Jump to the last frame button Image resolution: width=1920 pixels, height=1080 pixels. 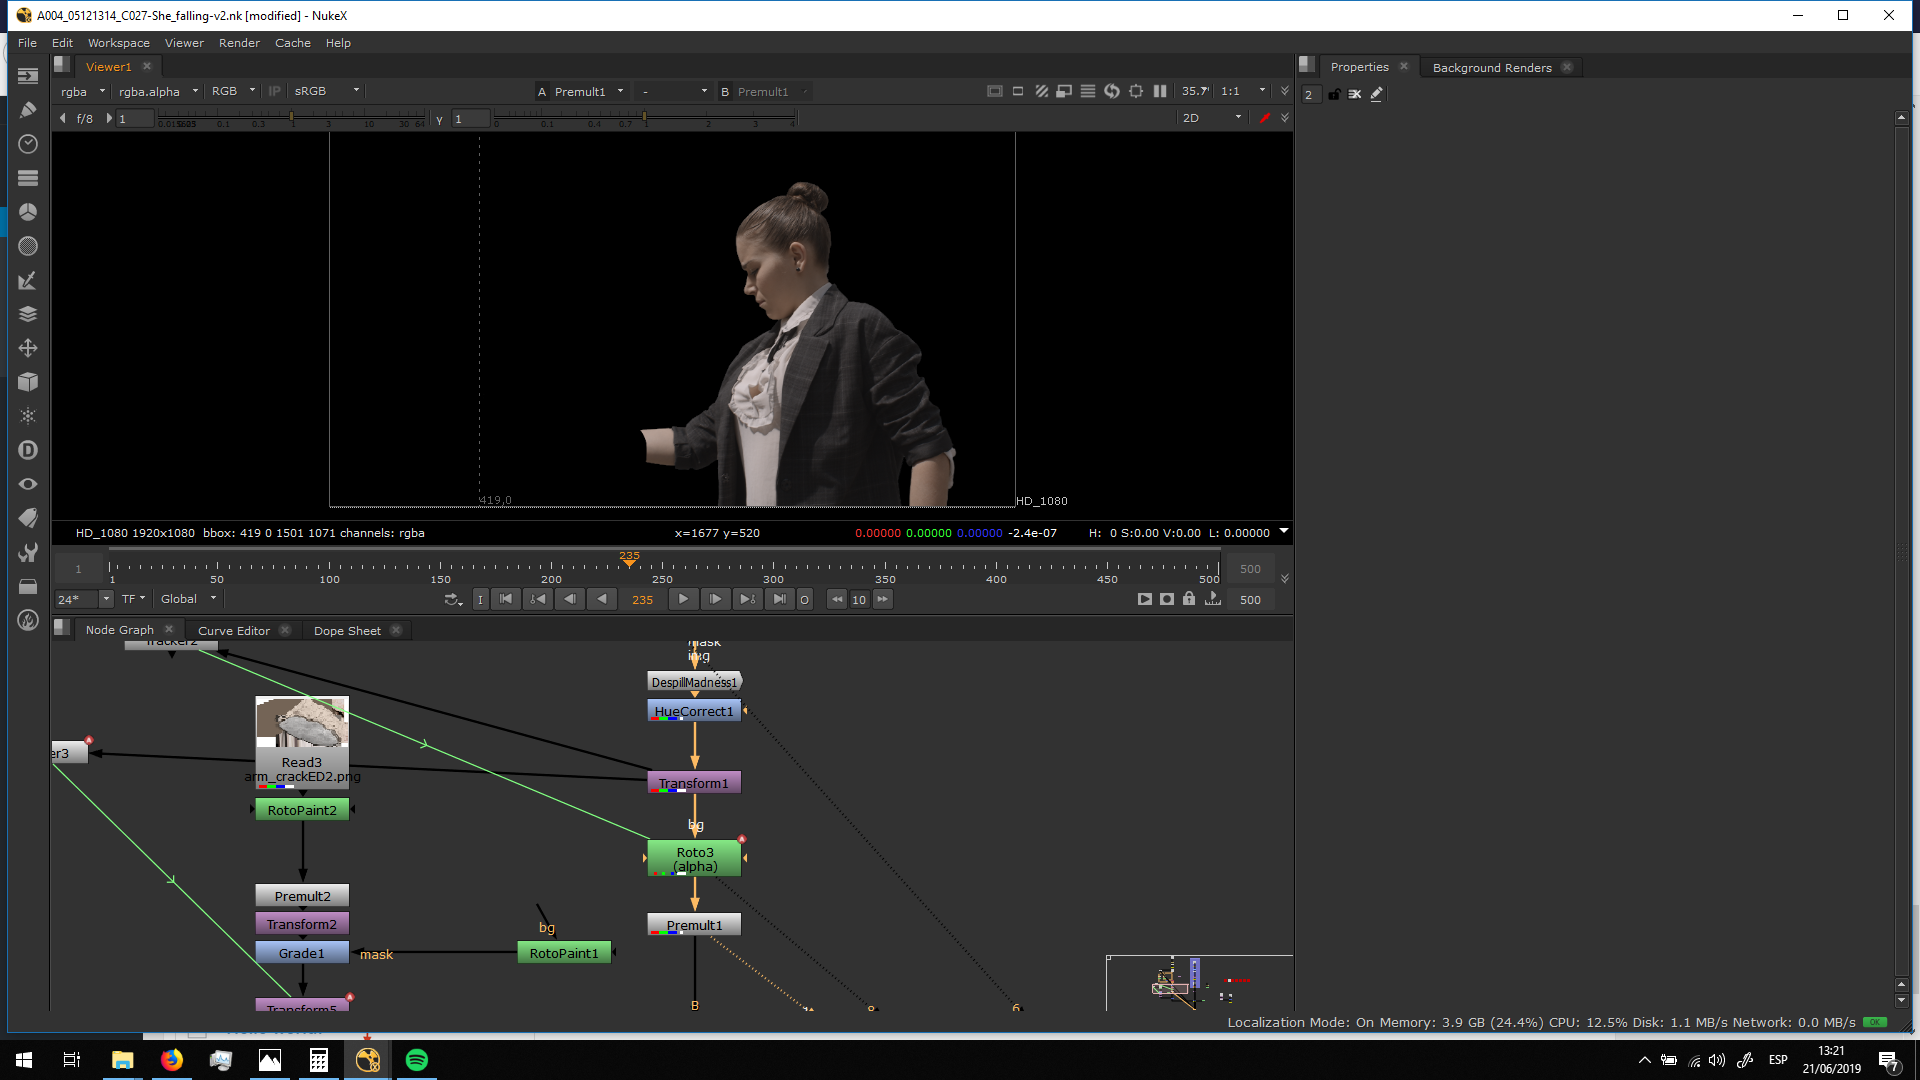(780, 600)
